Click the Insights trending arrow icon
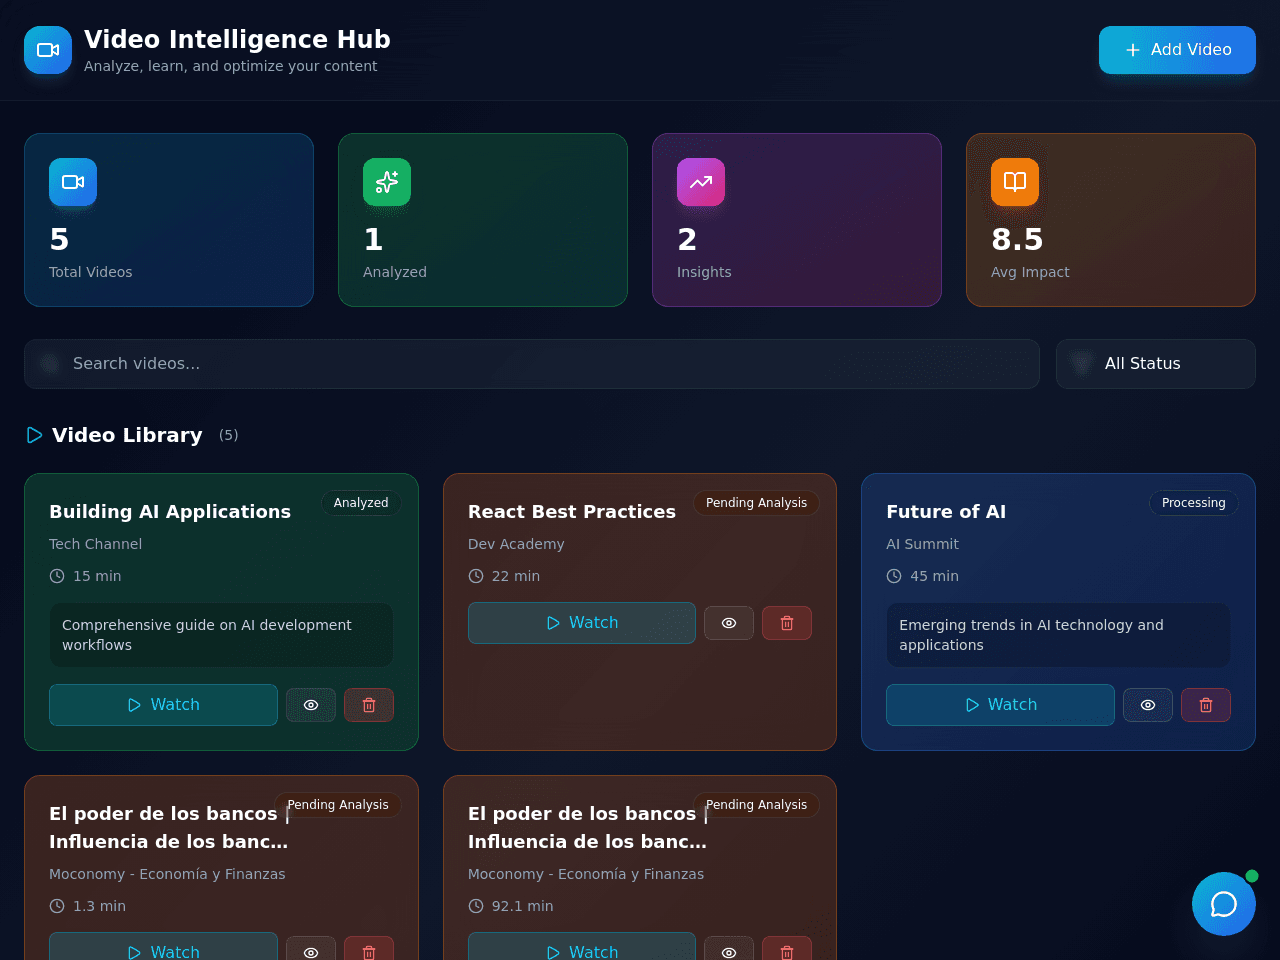Screen dimensions: 1280x960 click(x=701, y=182)
